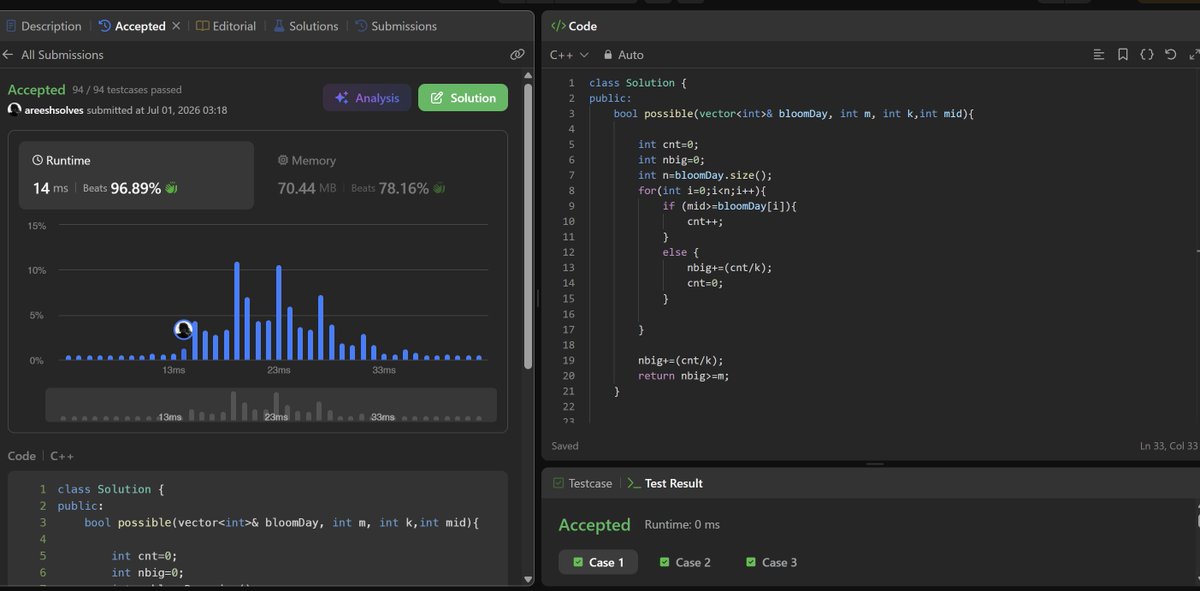Click the bookmark icon in code toolbar

(x=1123, y=55)
